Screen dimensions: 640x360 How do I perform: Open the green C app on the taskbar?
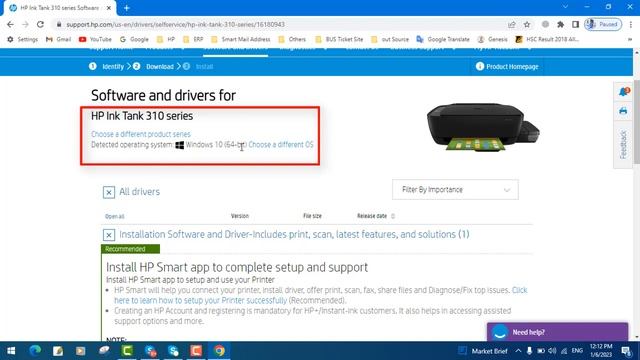click(x=127, y=351)
